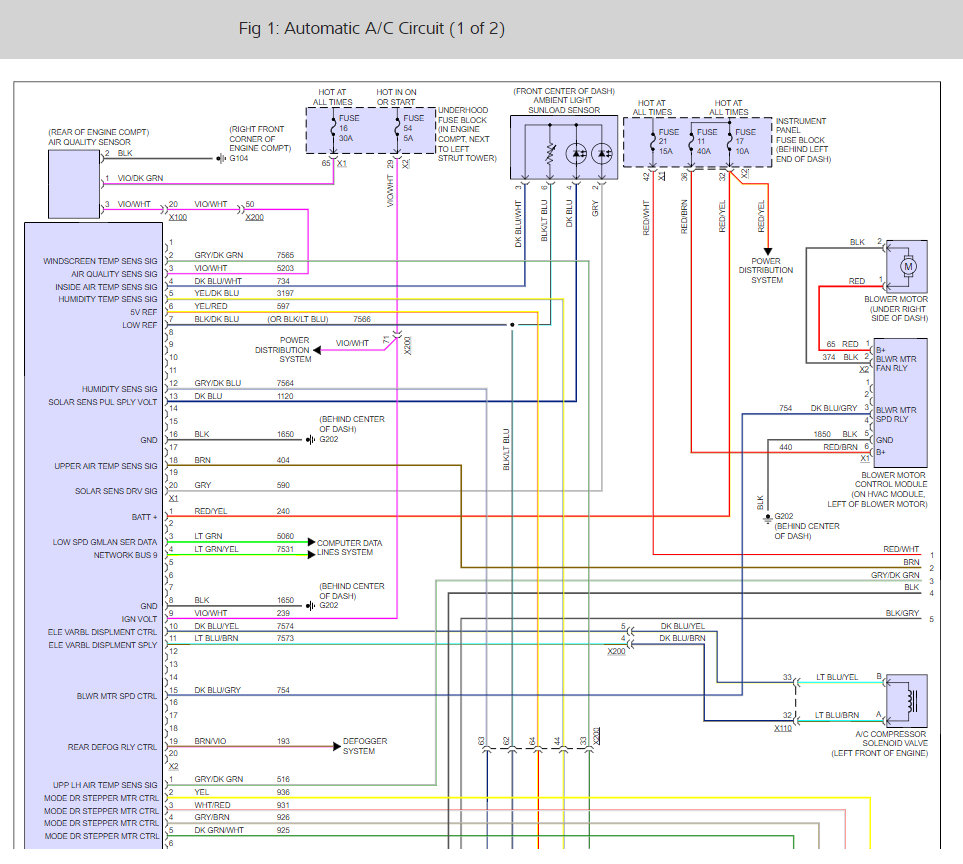Click the INSTRUMENT PANEL FUSE BLOCK description

click(x=803, y=140)
